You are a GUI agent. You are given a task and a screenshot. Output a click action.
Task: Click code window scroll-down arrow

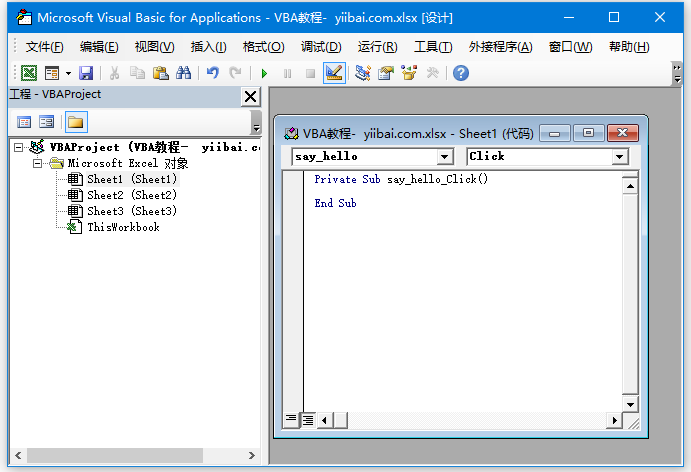tap(630, 404)
